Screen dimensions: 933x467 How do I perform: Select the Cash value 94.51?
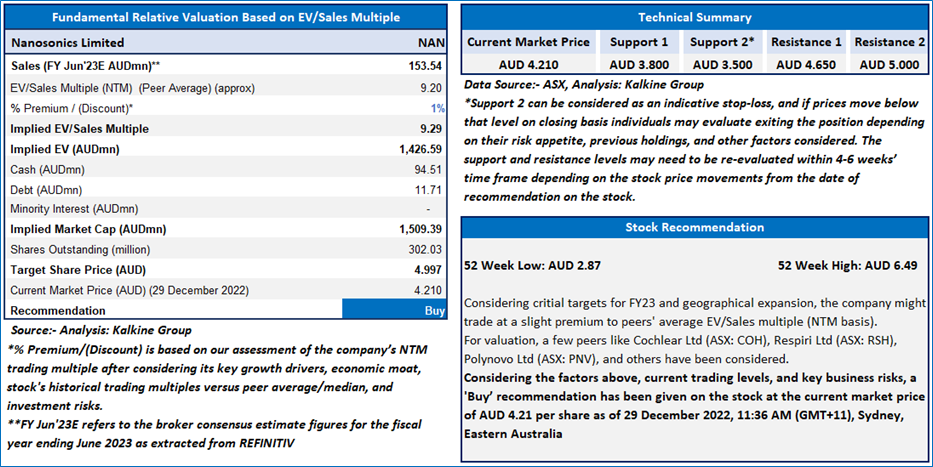428,170
